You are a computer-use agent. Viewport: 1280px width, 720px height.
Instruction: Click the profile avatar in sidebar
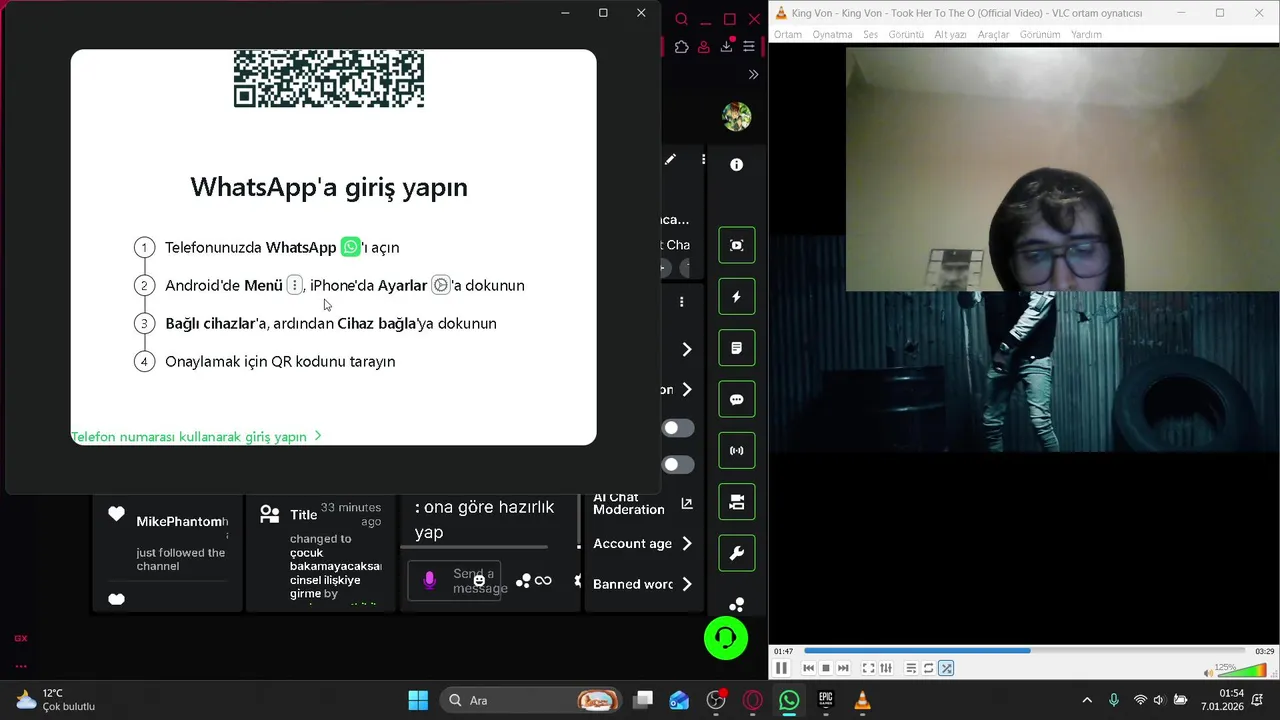737,116
